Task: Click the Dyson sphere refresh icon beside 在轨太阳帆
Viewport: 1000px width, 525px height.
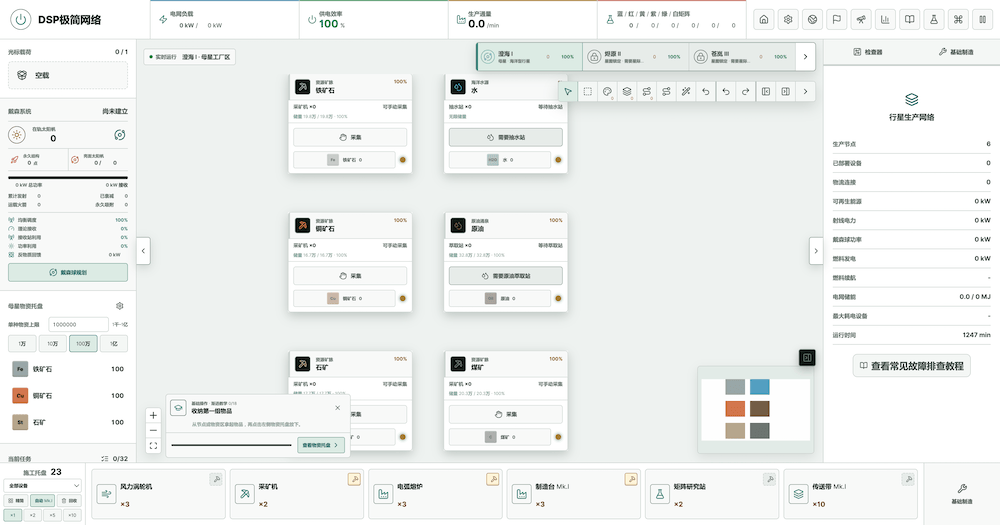Action: click(x=119, y=135)
